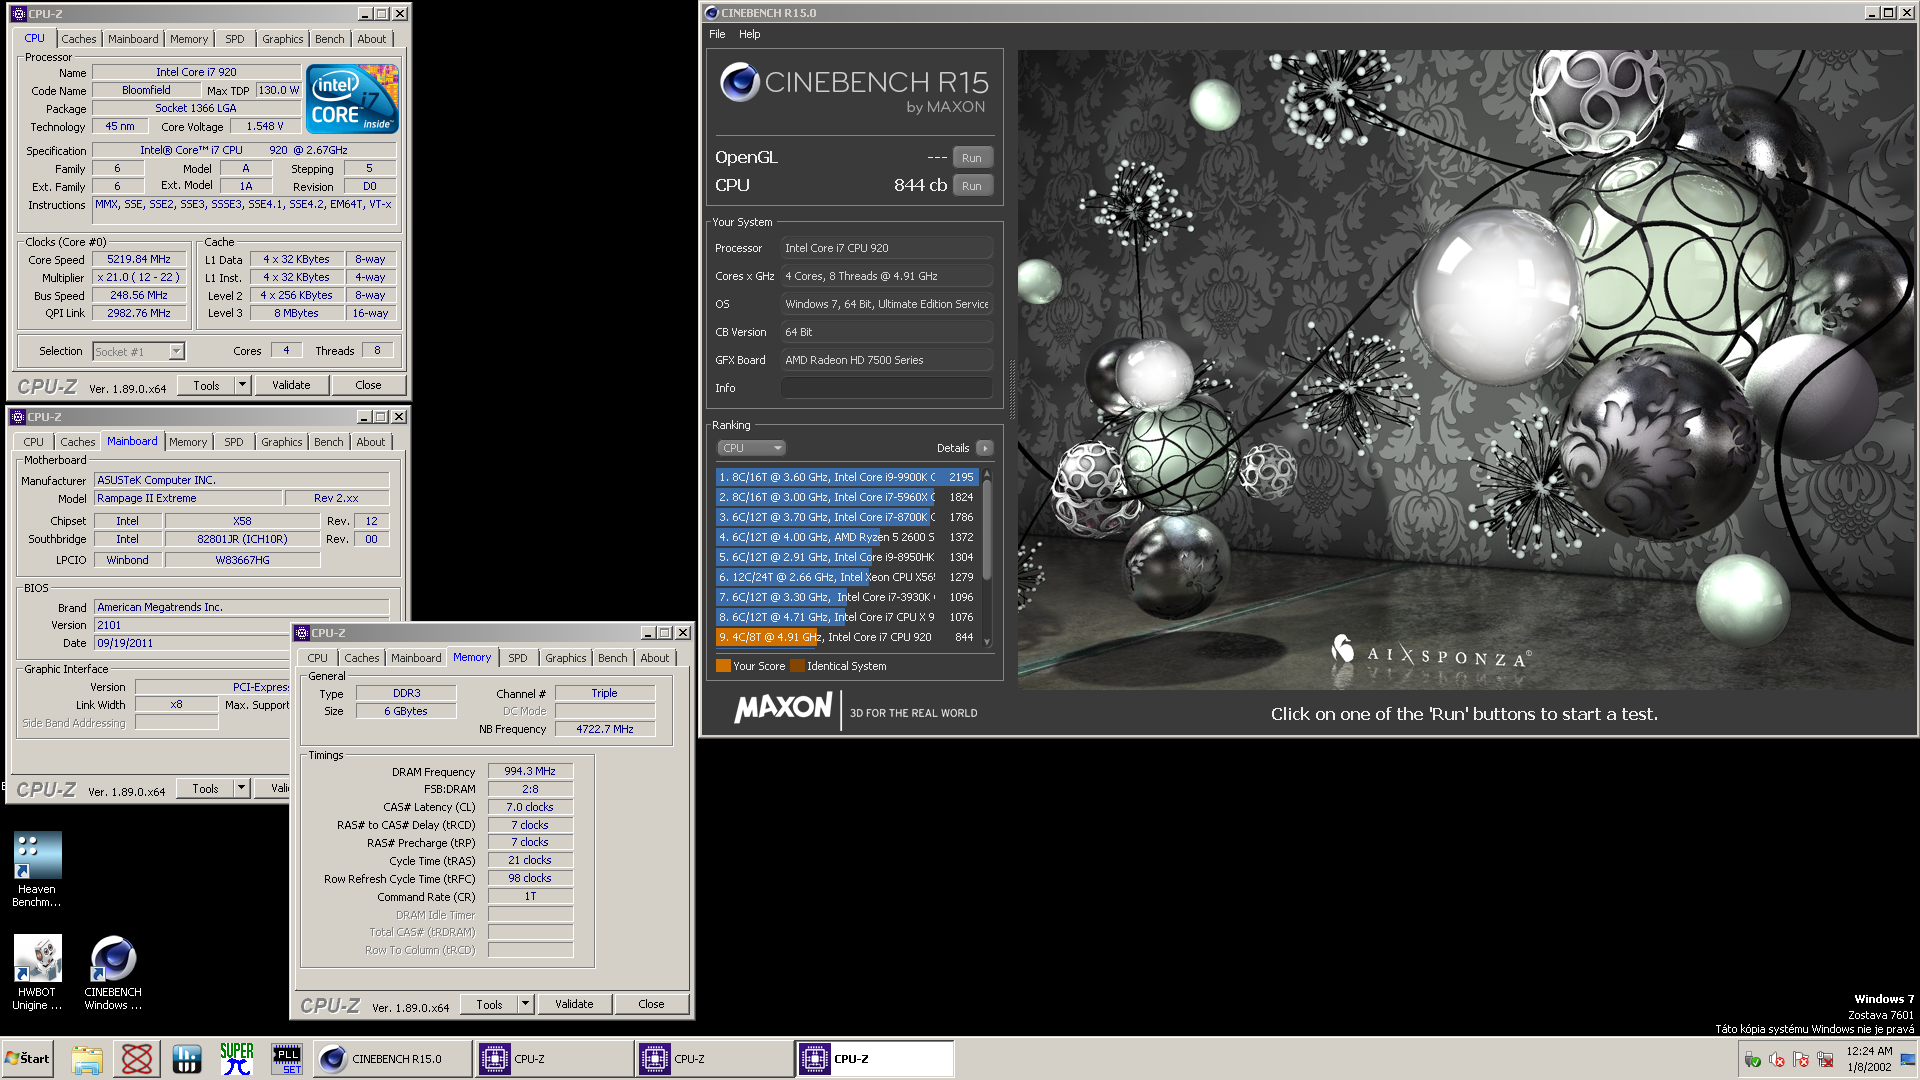
Task: Launch Super Pi from the taskbar
Action: (237, 1059)
